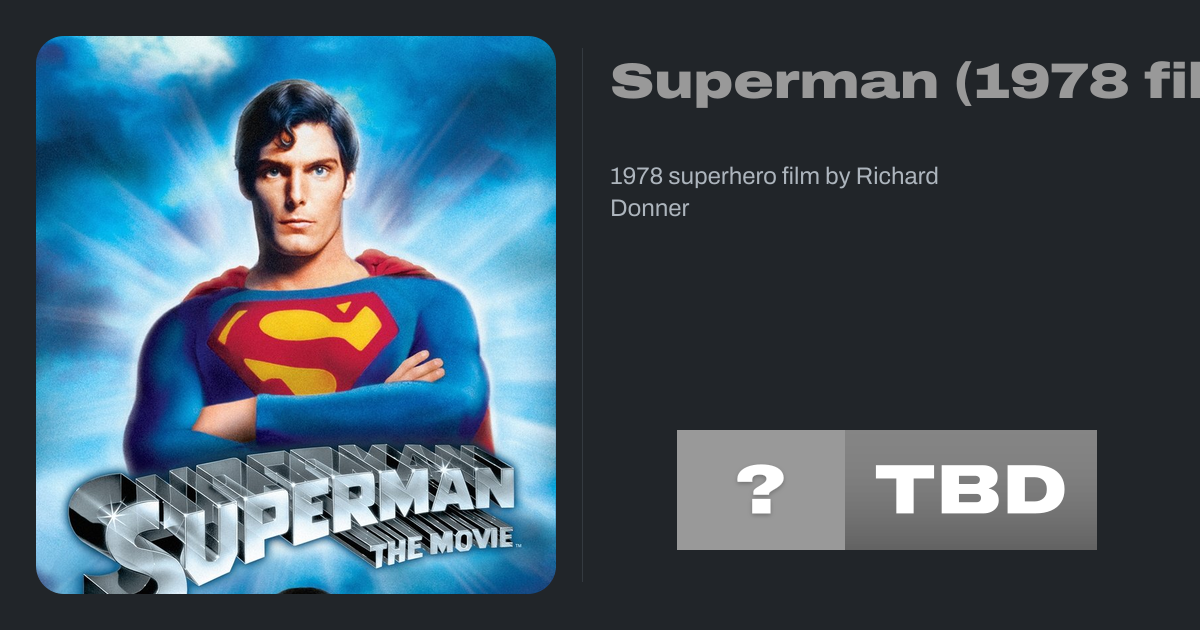
Task: Click the sparkle glint on the chrome logo
Action: (x=113, y=516)
